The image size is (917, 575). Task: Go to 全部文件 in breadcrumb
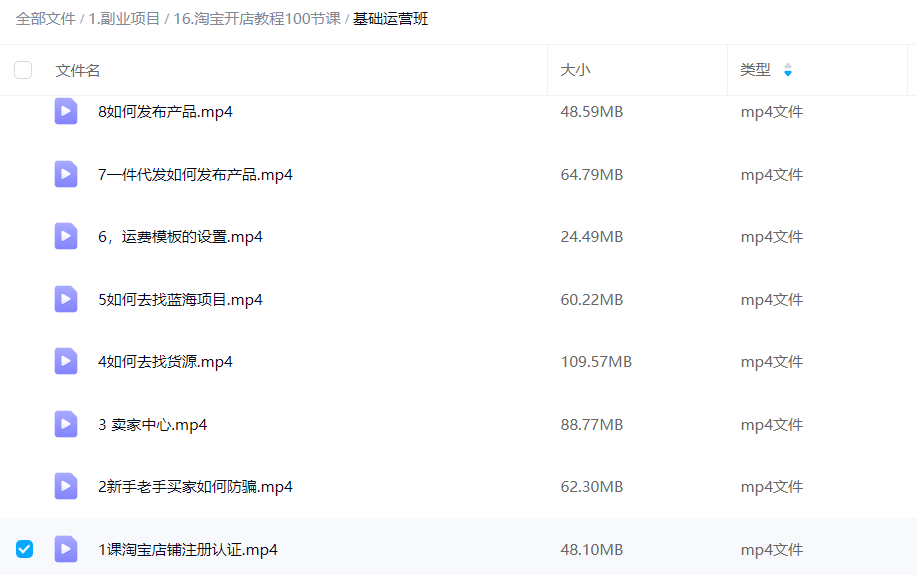click(x=45, y=18)
